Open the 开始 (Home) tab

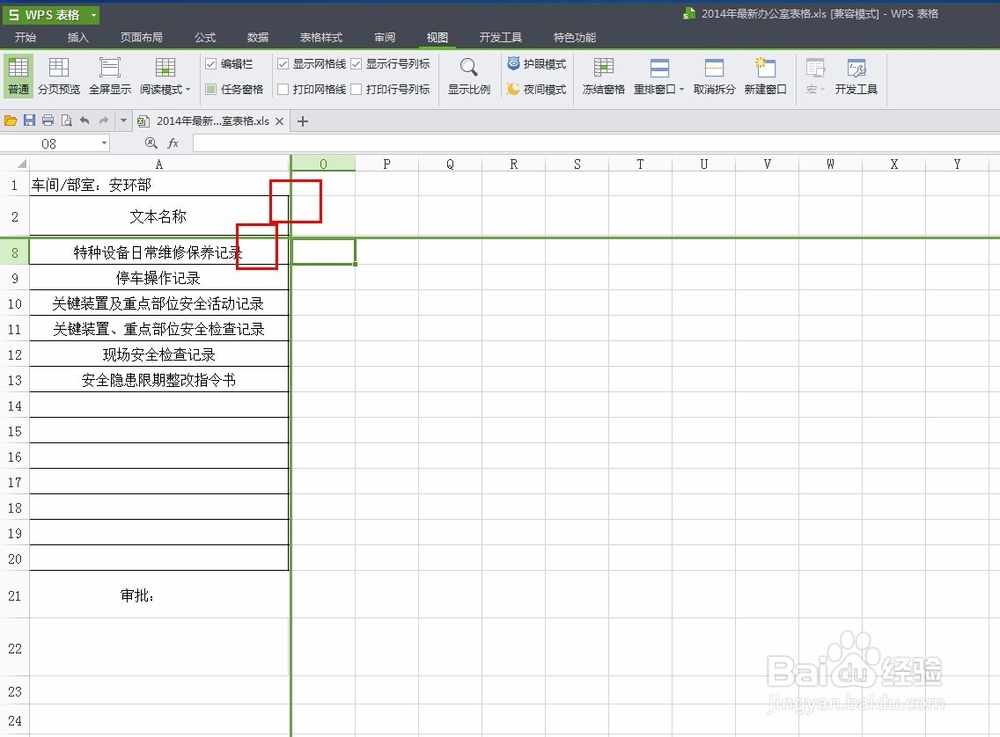click(26, 38)
